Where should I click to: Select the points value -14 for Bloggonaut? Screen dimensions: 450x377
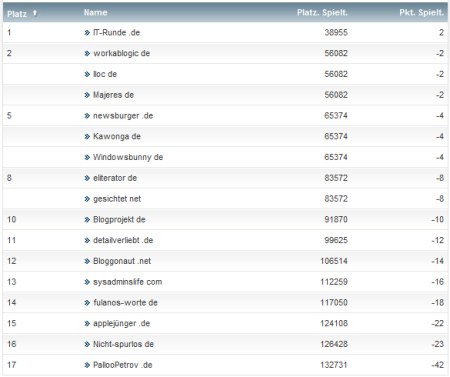[438, 261]
